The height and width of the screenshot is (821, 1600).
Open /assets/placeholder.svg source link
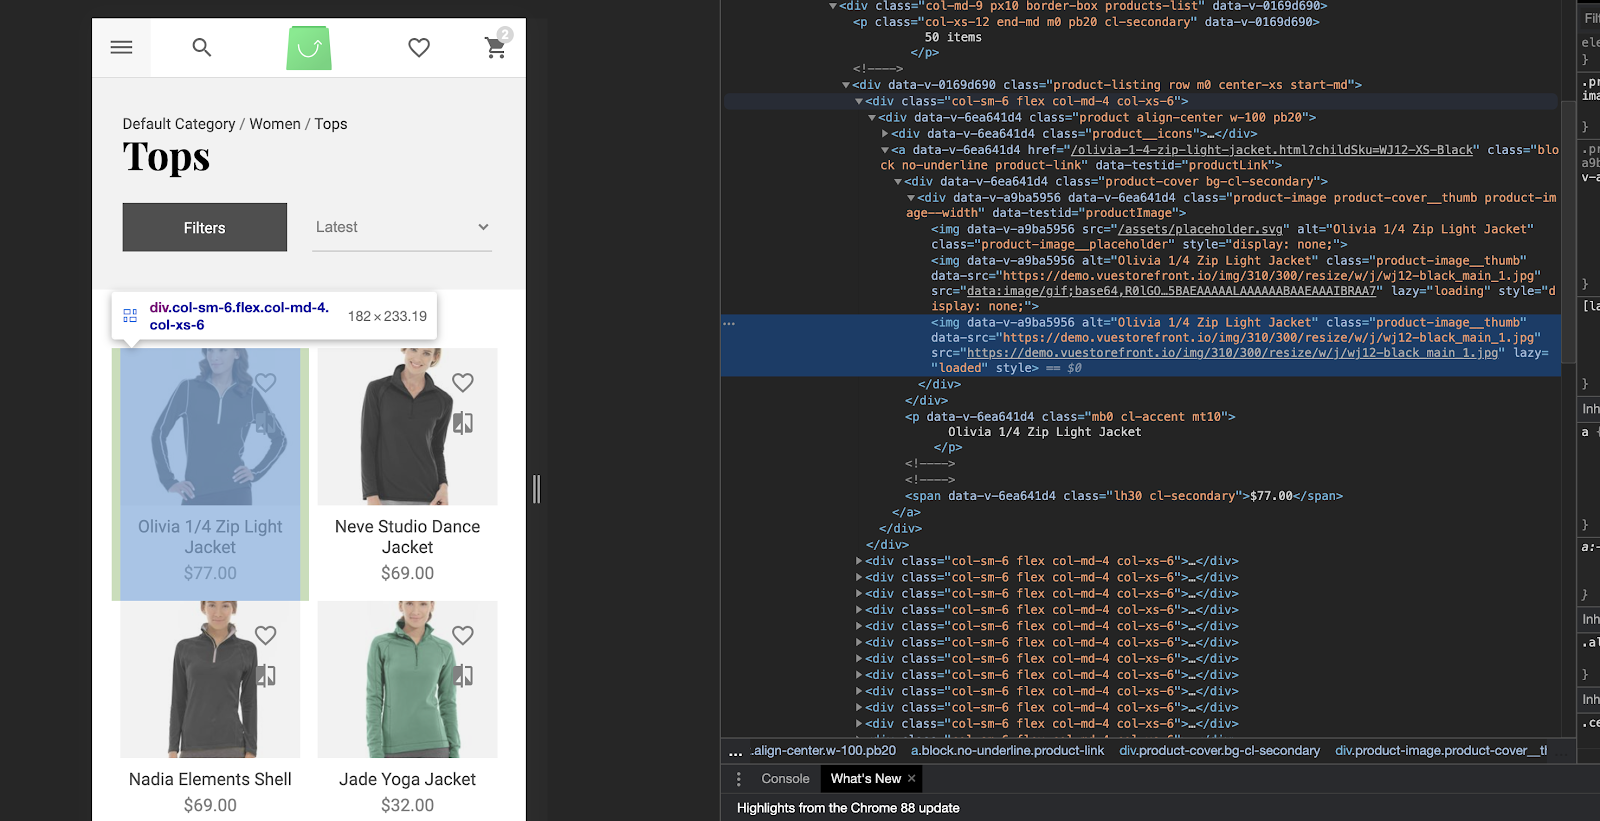1200,229
